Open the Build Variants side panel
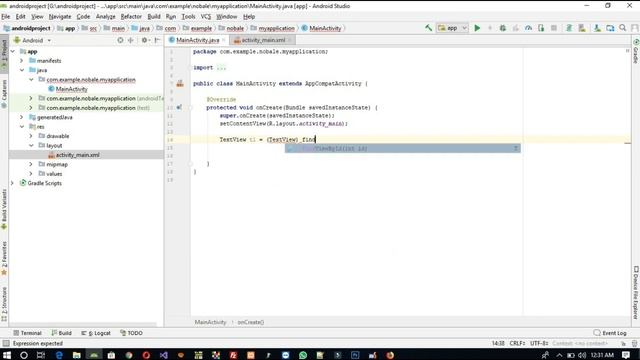Screen dimensions: 640x360 click(x=4, y=210)
